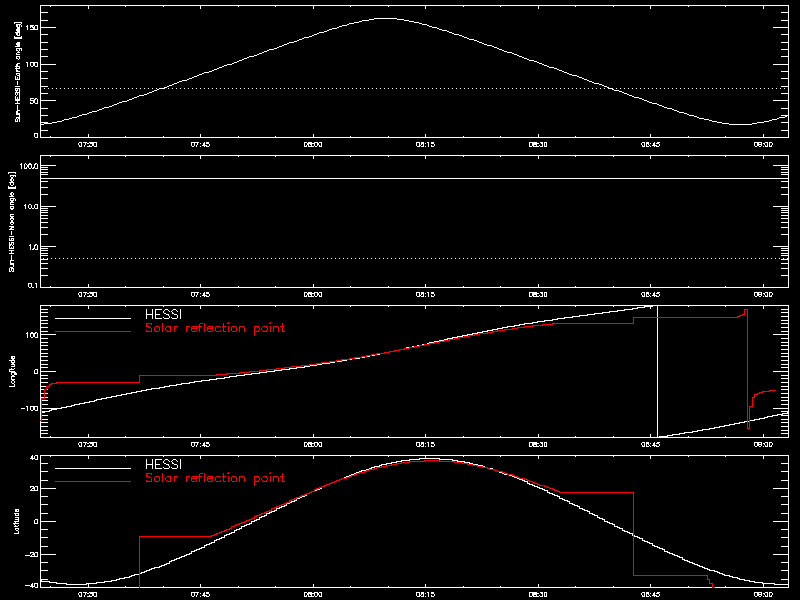This screenshot has height=600, width=800.
Task: Click '08:45' time label under Earth angle plot
Action: click(x=651, y=145)
